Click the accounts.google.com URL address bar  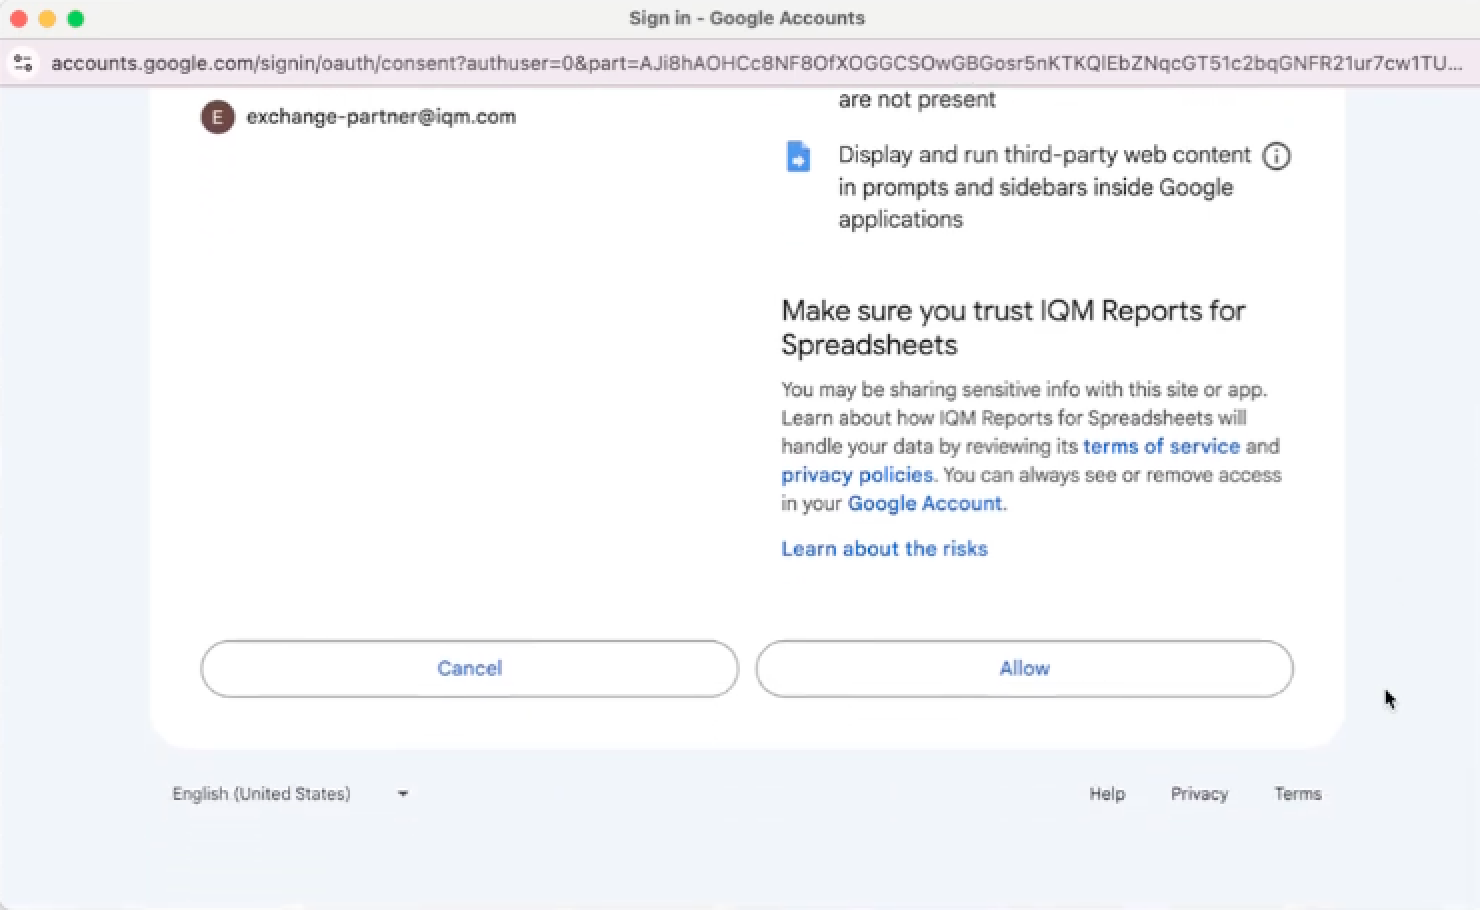[750, 63]
